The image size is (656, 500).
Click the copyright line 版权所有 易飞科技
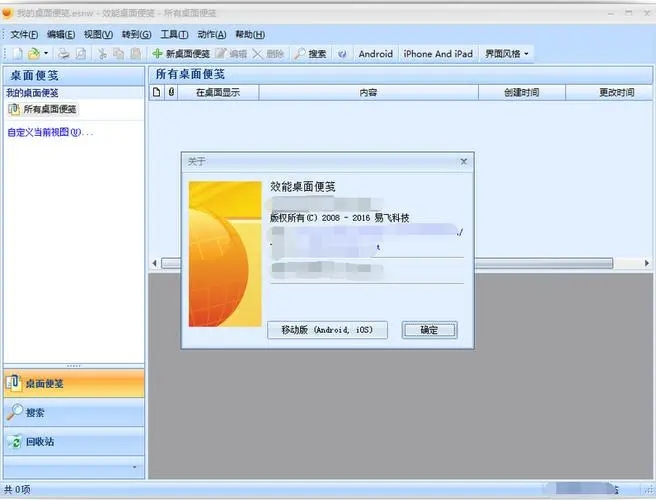click(x=339, y=218)
